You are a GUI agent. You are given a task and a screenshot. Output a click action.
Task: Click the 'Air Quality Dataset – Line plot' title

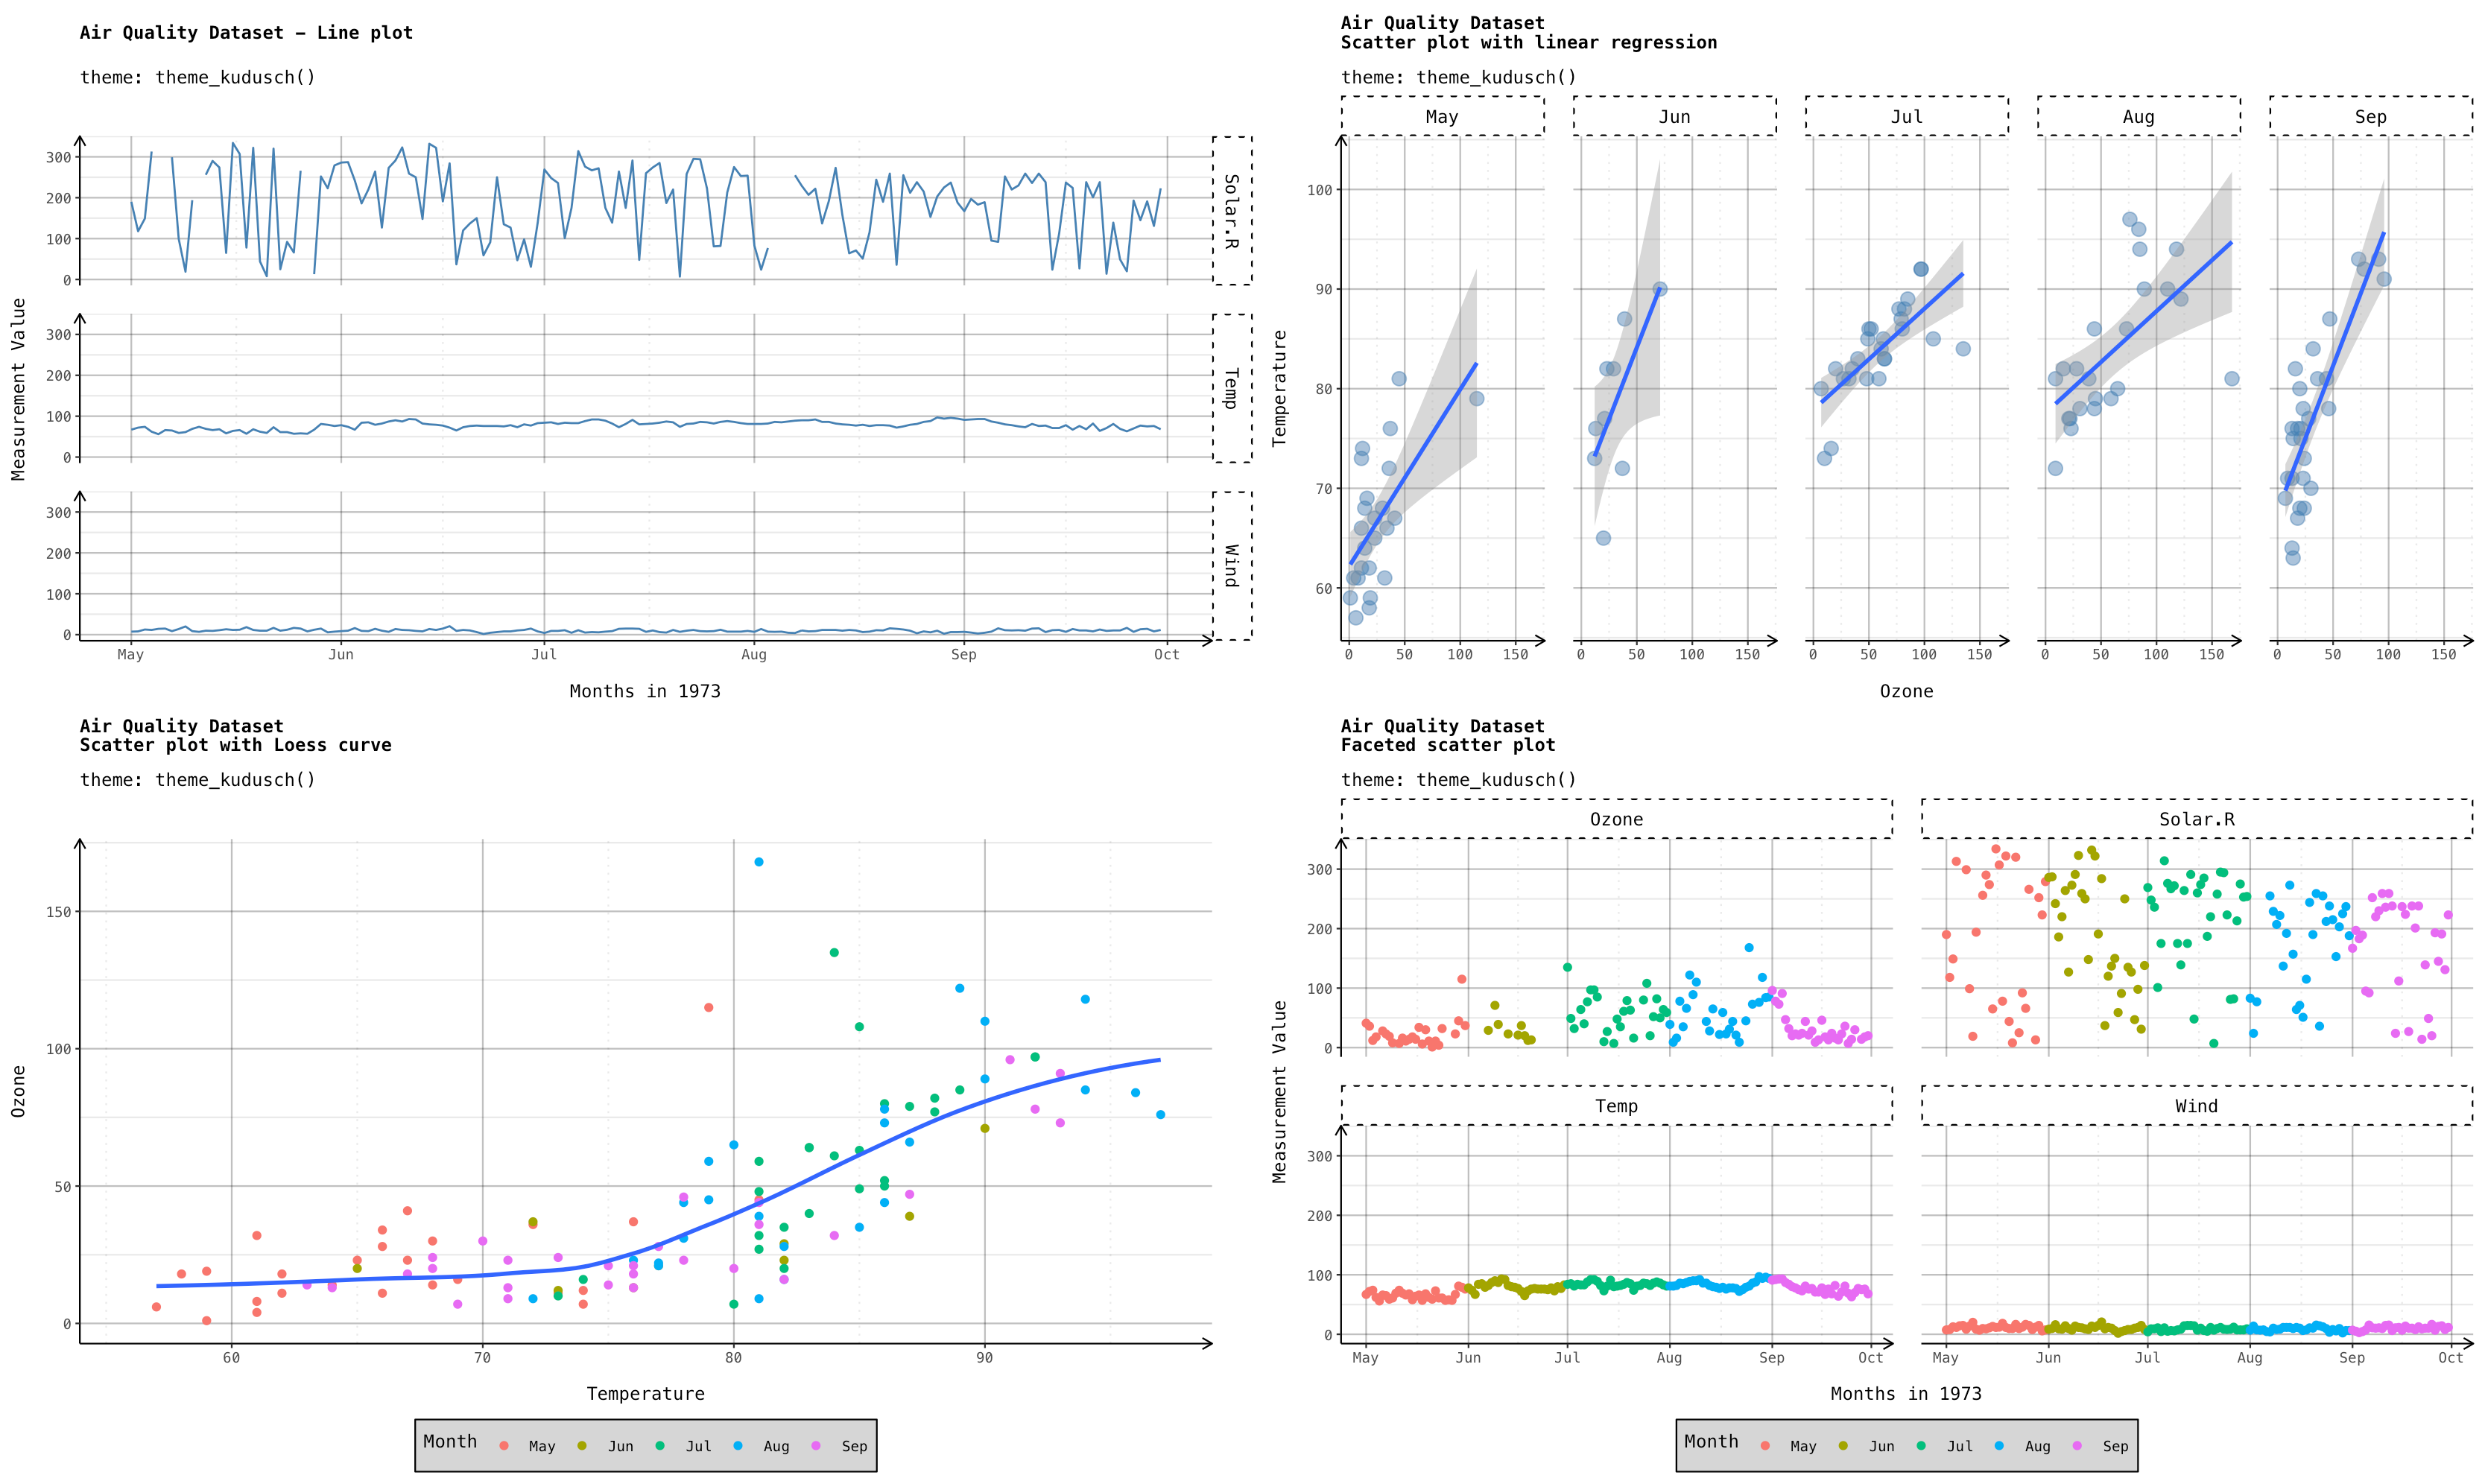246,33
